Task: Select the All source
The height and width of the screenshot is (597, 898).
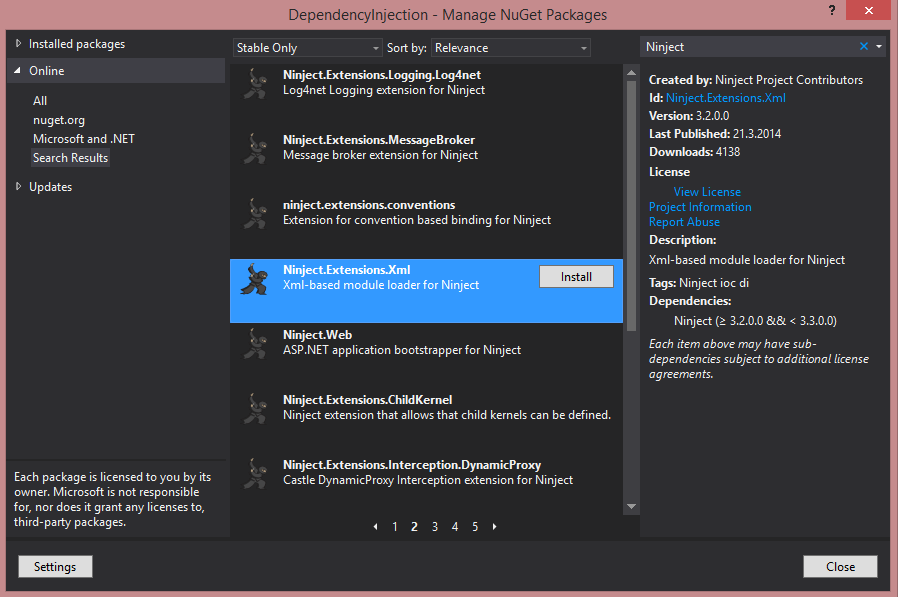Action: point(40,101)
